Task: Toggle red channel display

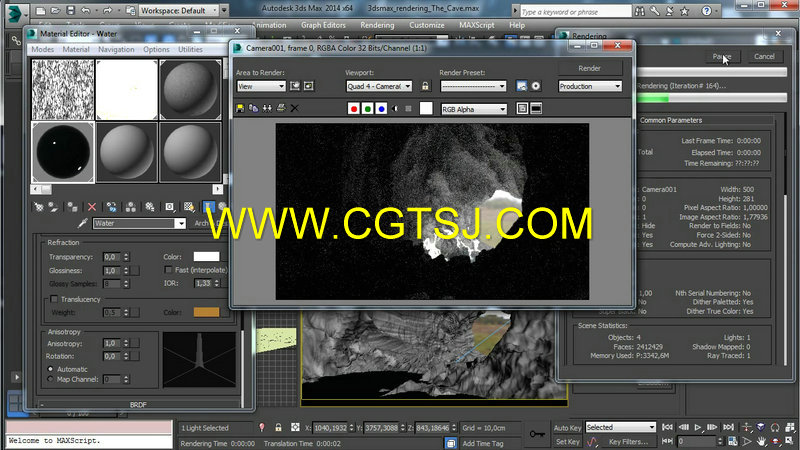Action: click(354, 108)
